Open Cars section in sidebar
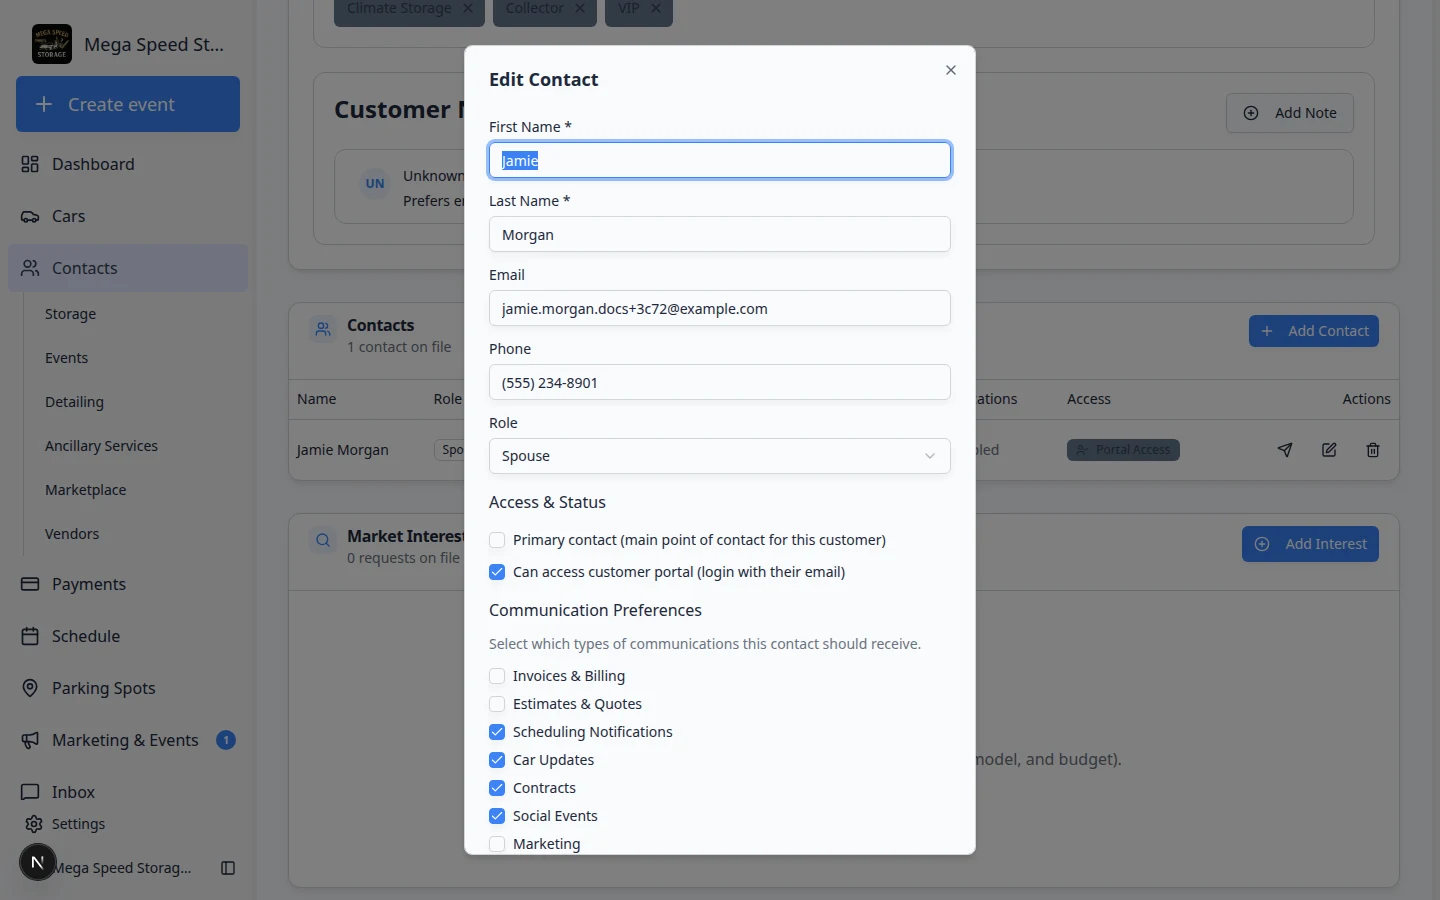The image size is (1440, 900). (x=128, y=216)
